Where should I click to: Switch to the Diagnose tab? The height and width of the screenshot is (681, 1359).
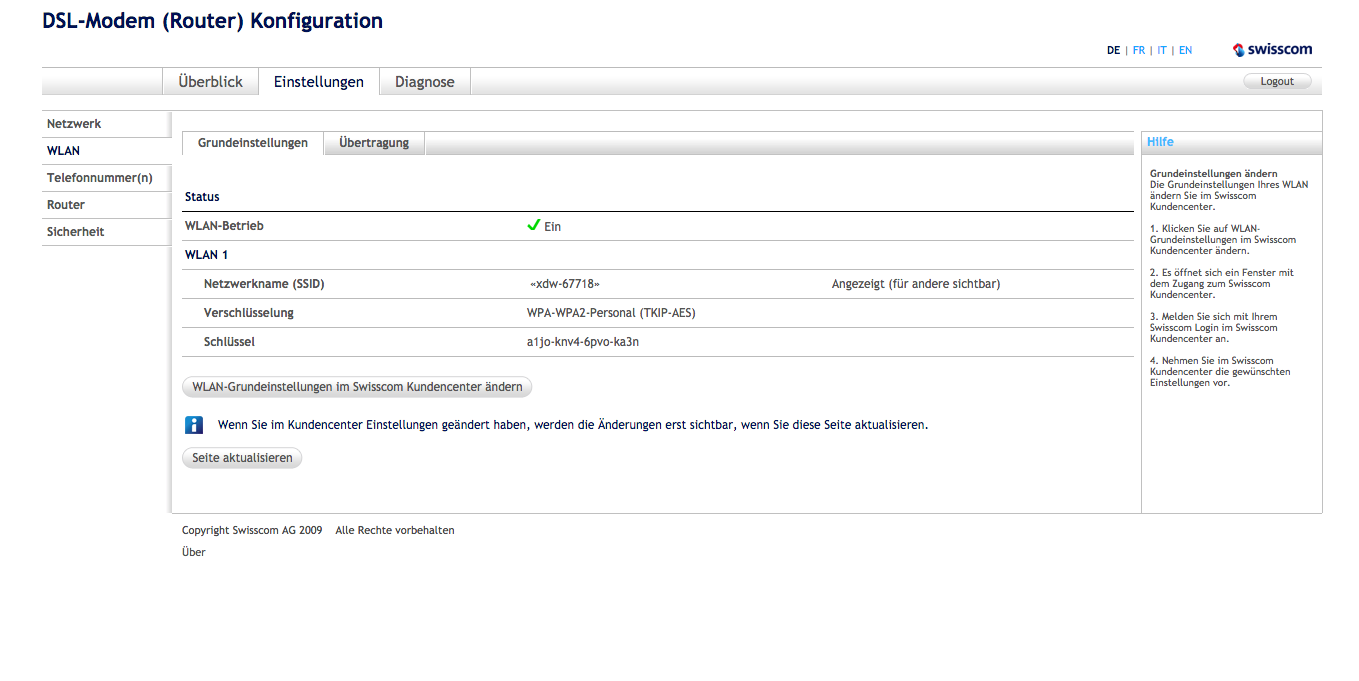click(425, 82)
